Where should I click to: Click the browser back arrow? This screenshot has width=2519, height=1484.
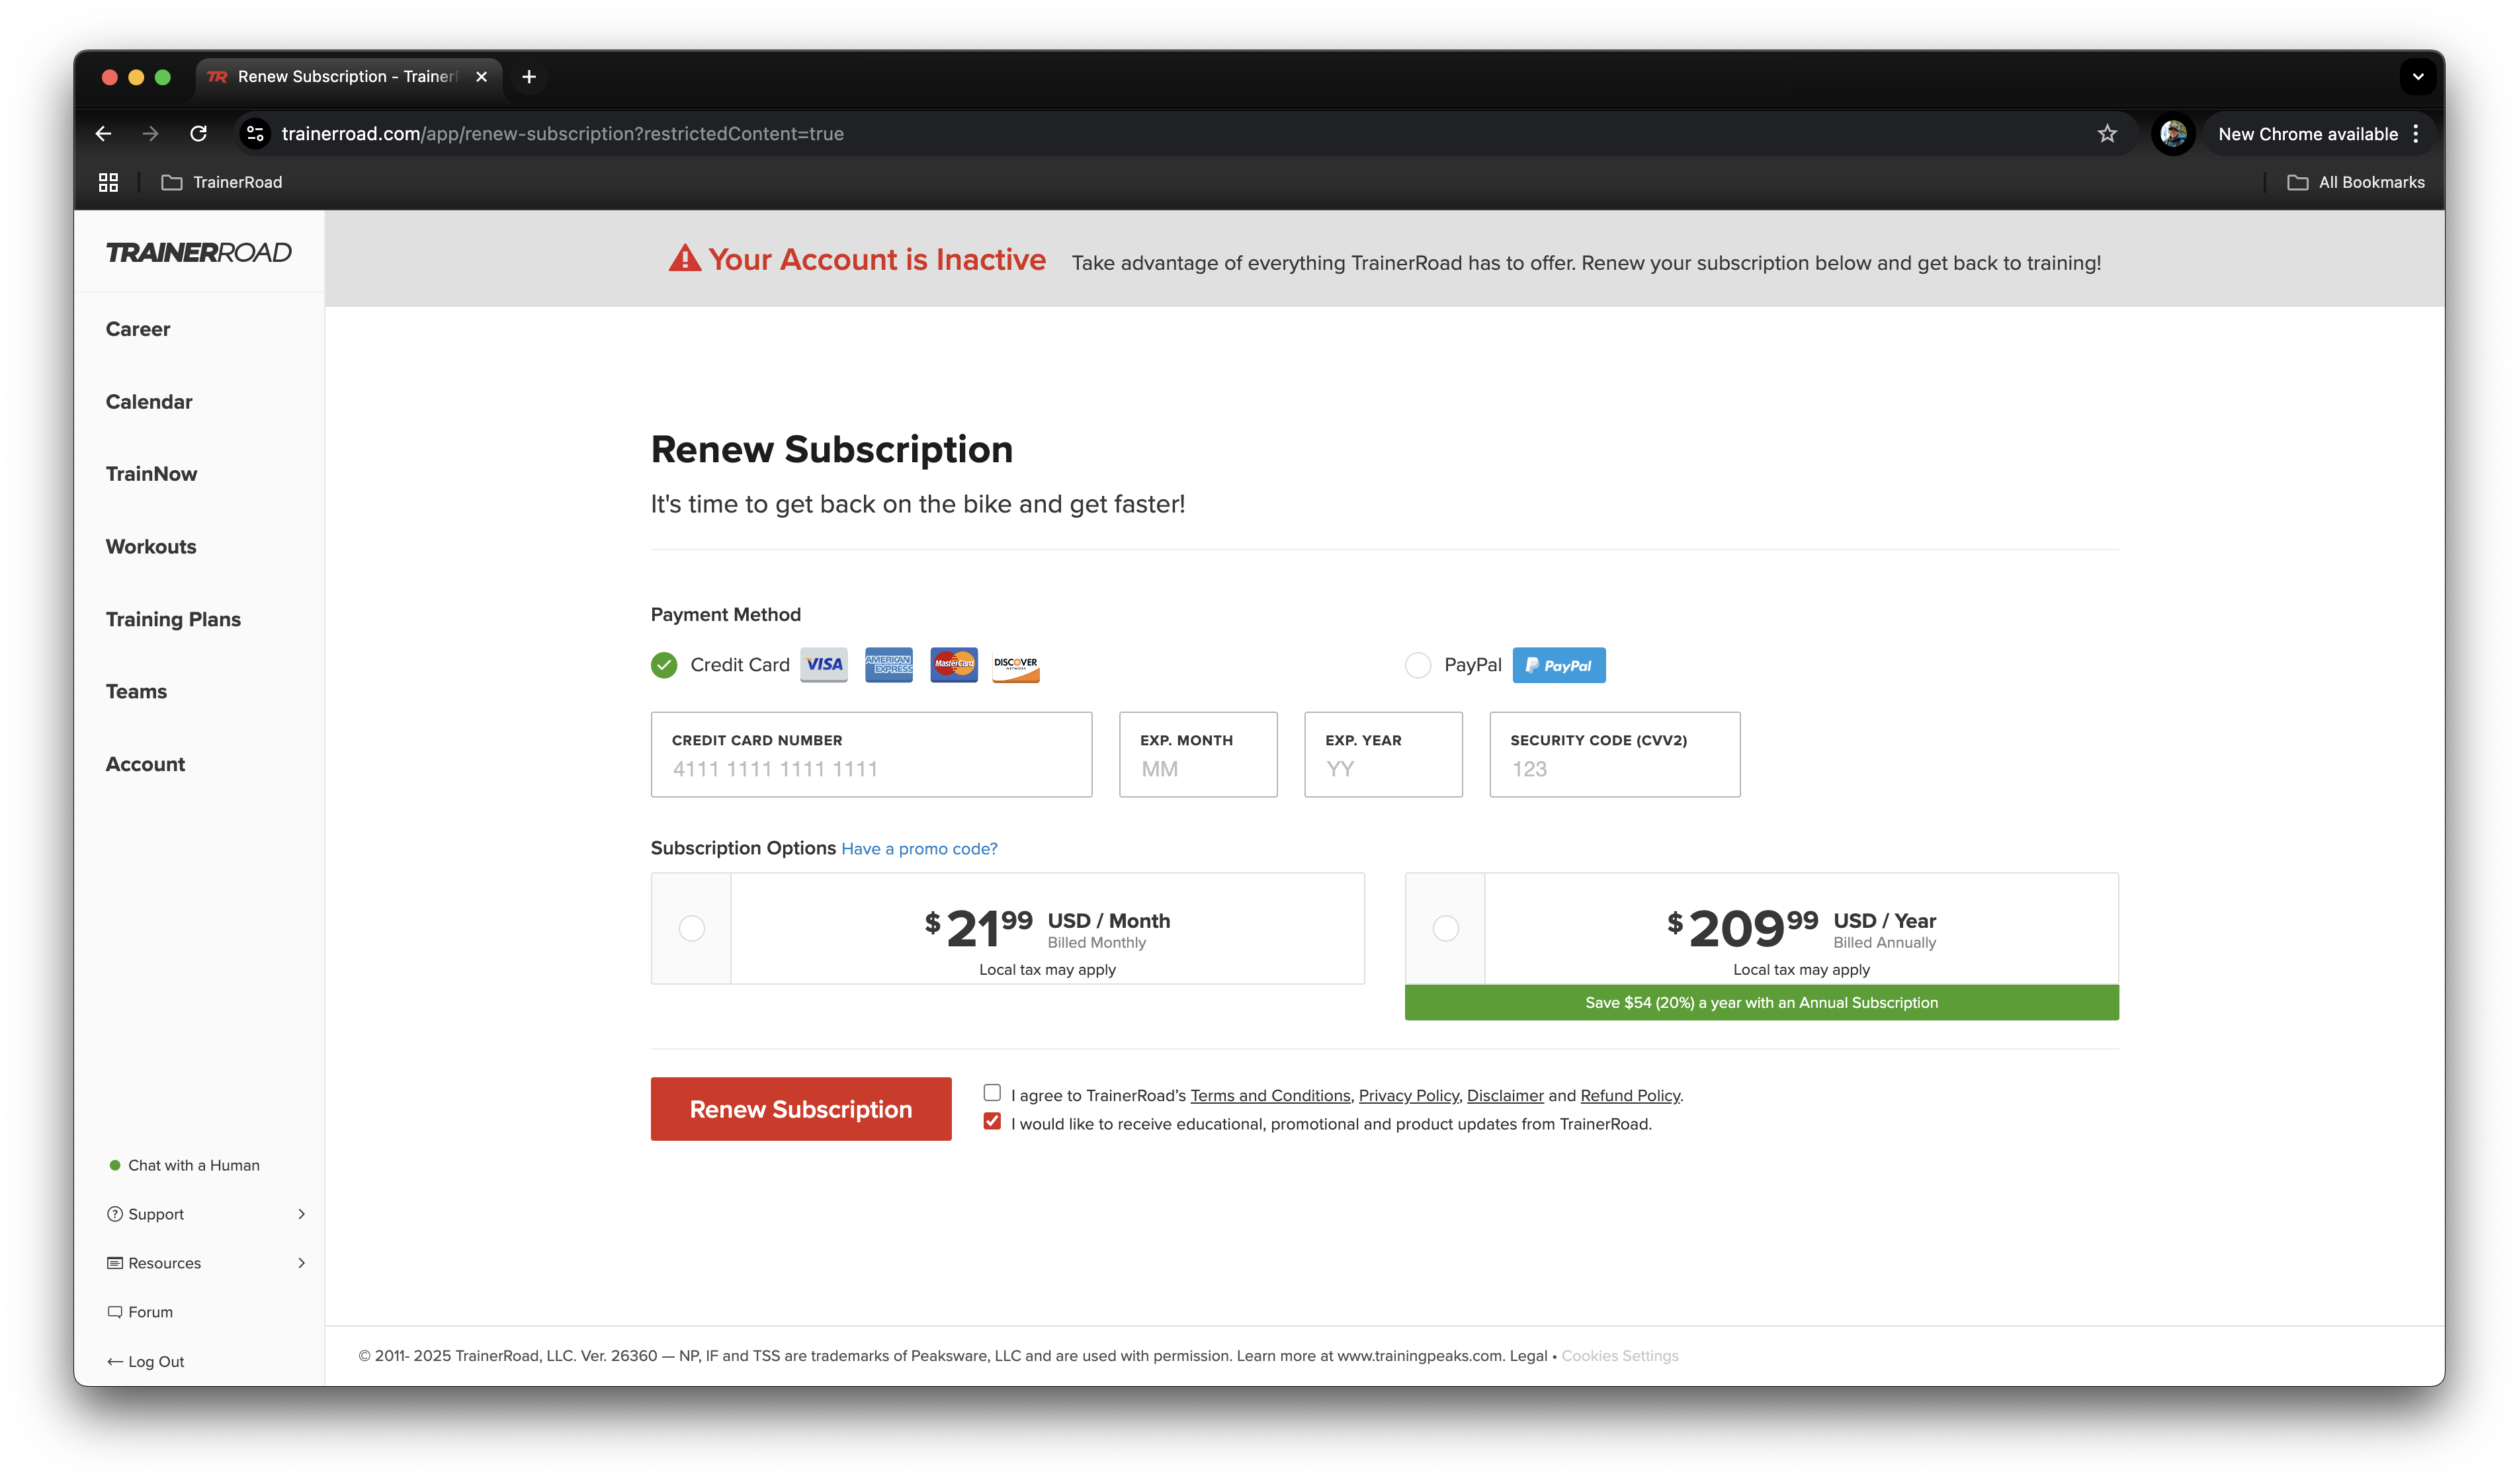103,133
